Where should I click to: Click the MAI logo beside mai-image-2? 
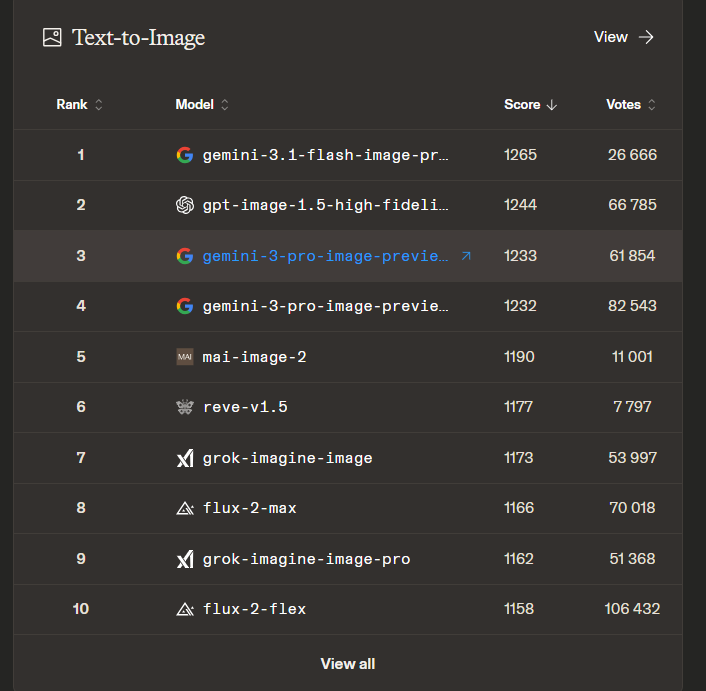(x=184, y=357)
